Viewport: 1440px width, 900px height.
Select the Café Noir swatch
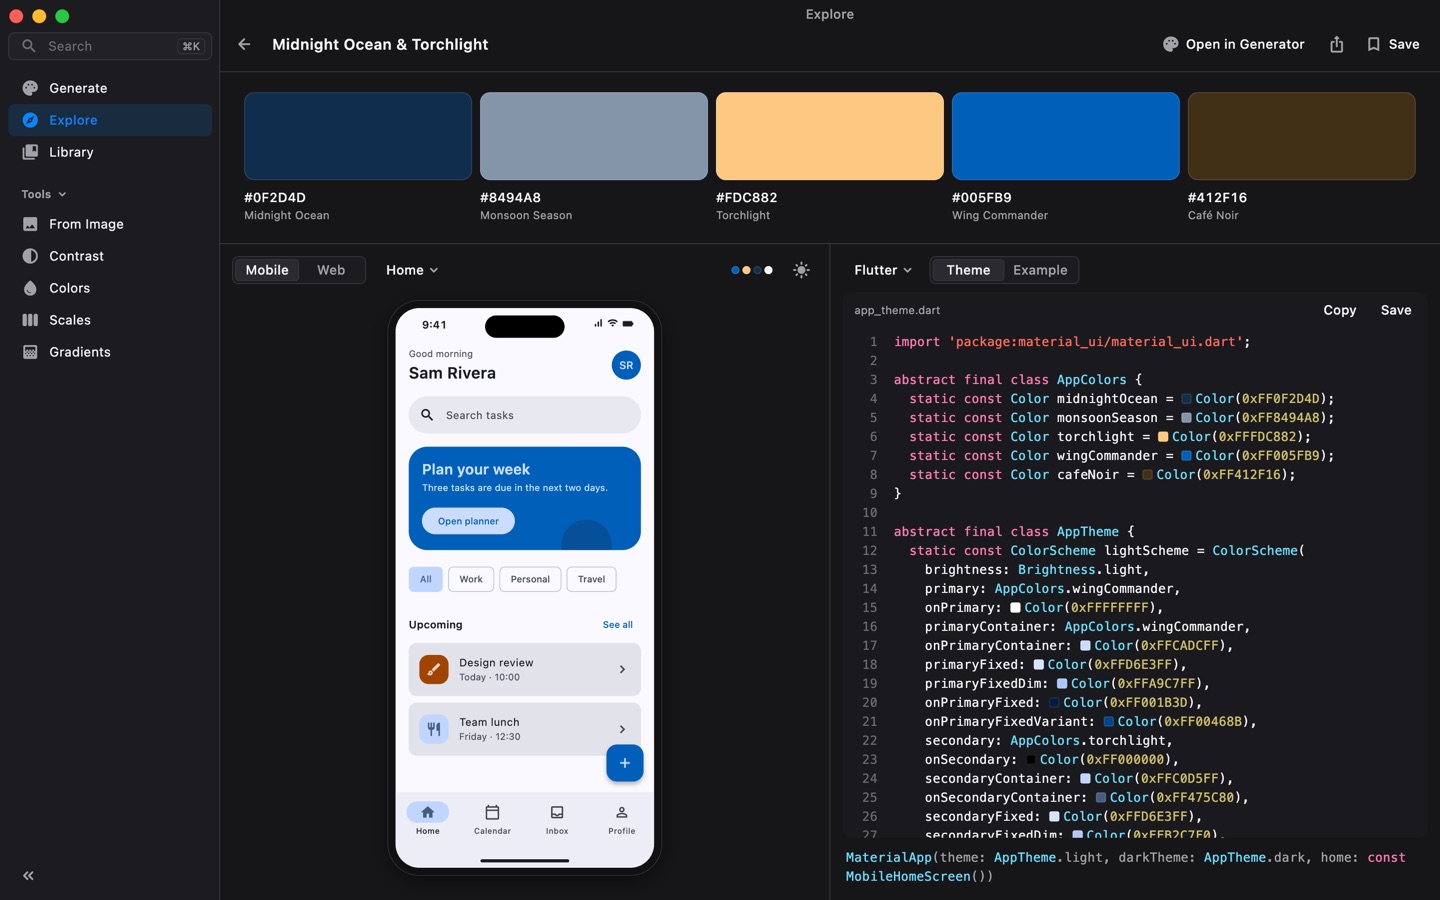click(1302, 136)
